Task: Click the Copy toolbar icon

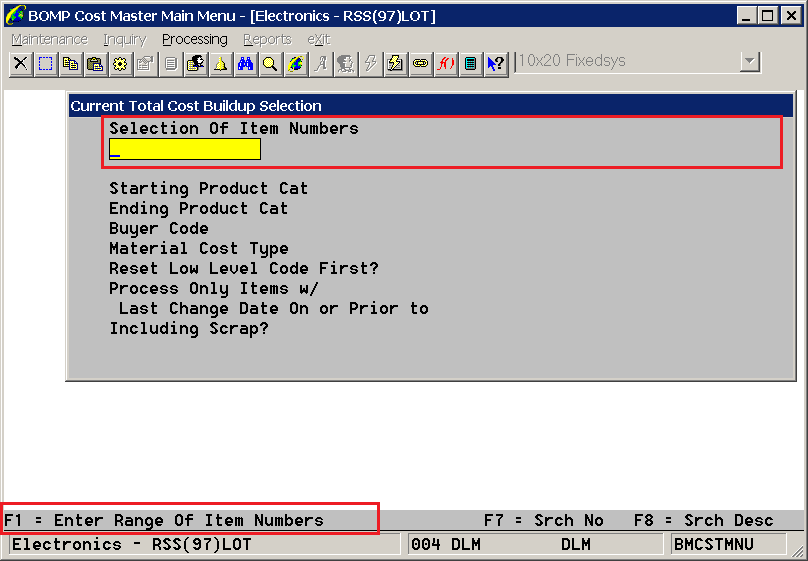Action: (x=70, y=64)
